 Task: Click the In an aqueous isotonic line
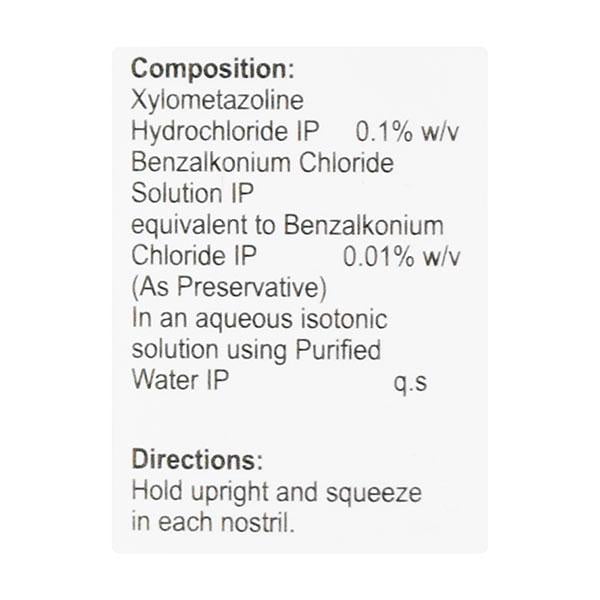pyautogui.click(x=259, y=319)
